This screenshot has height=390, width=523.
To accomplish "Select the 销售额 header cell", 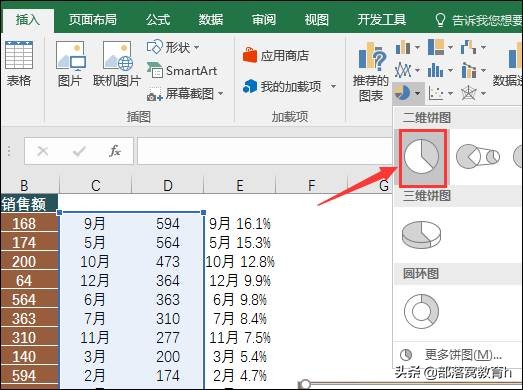I will pyautogui.click(x=29, y=204).
